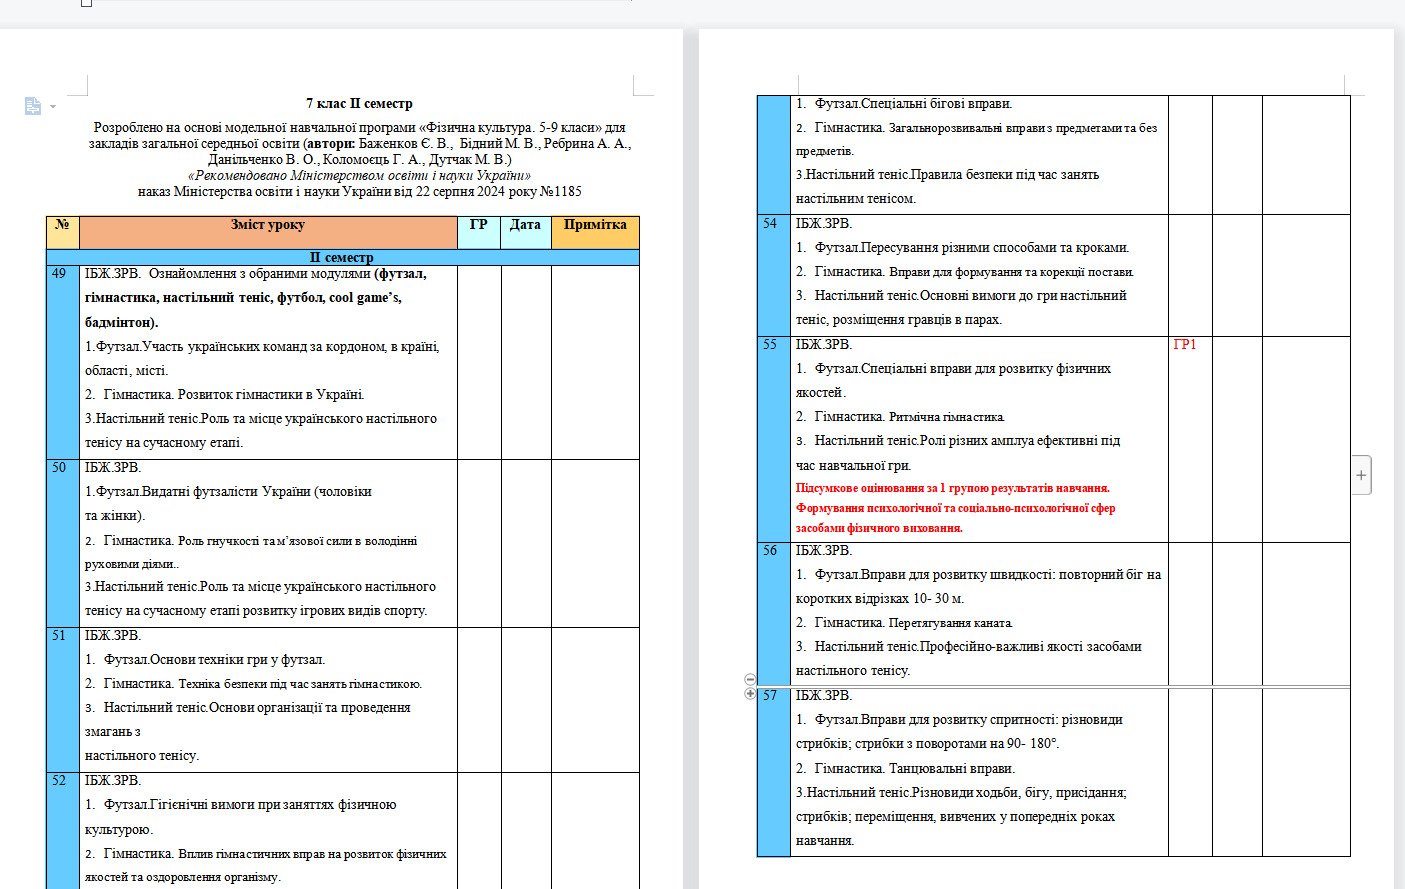Select the "Зміст уроку" header cell
The height and width of the screenshot is (889, 1405).
click(x=268, y=232)
